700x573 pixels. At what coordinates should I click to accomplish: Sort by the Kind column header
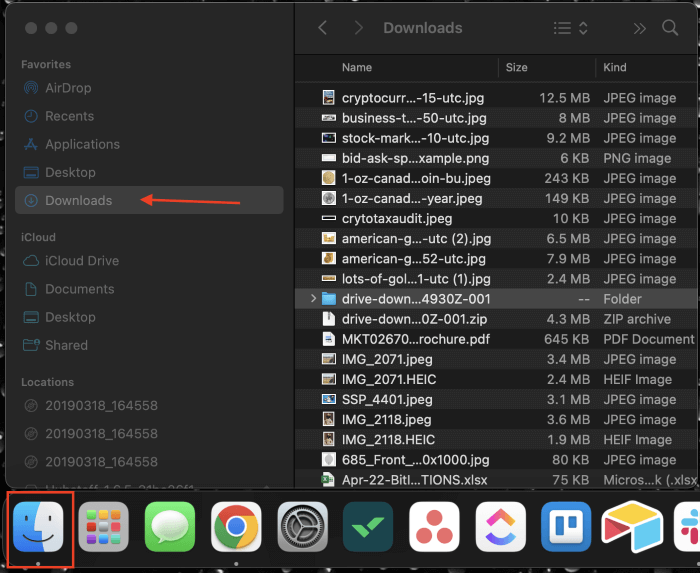point(614,67)
